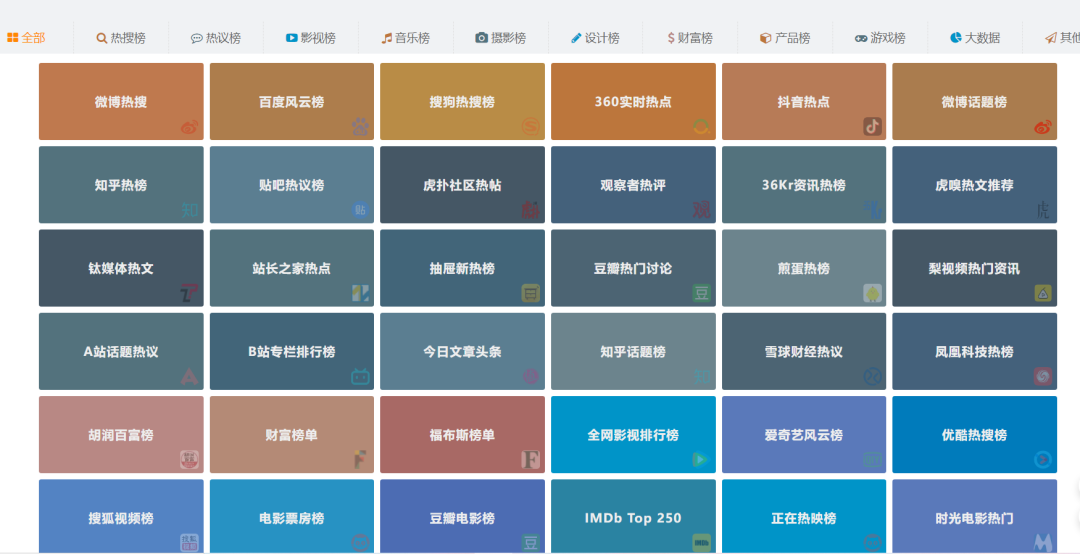Open the 36Kr资讯热榜 card

804,185
